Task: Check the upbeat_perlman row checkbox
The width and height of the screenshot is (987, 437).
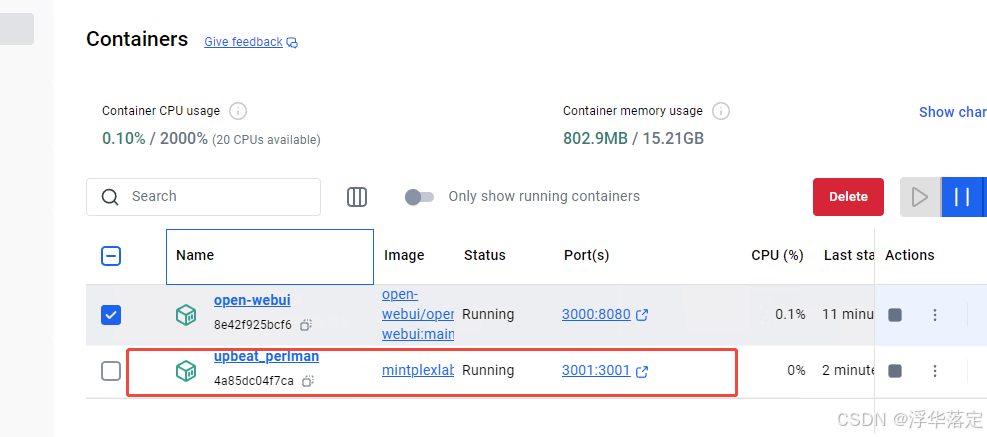Action: (x=111, y=372)
